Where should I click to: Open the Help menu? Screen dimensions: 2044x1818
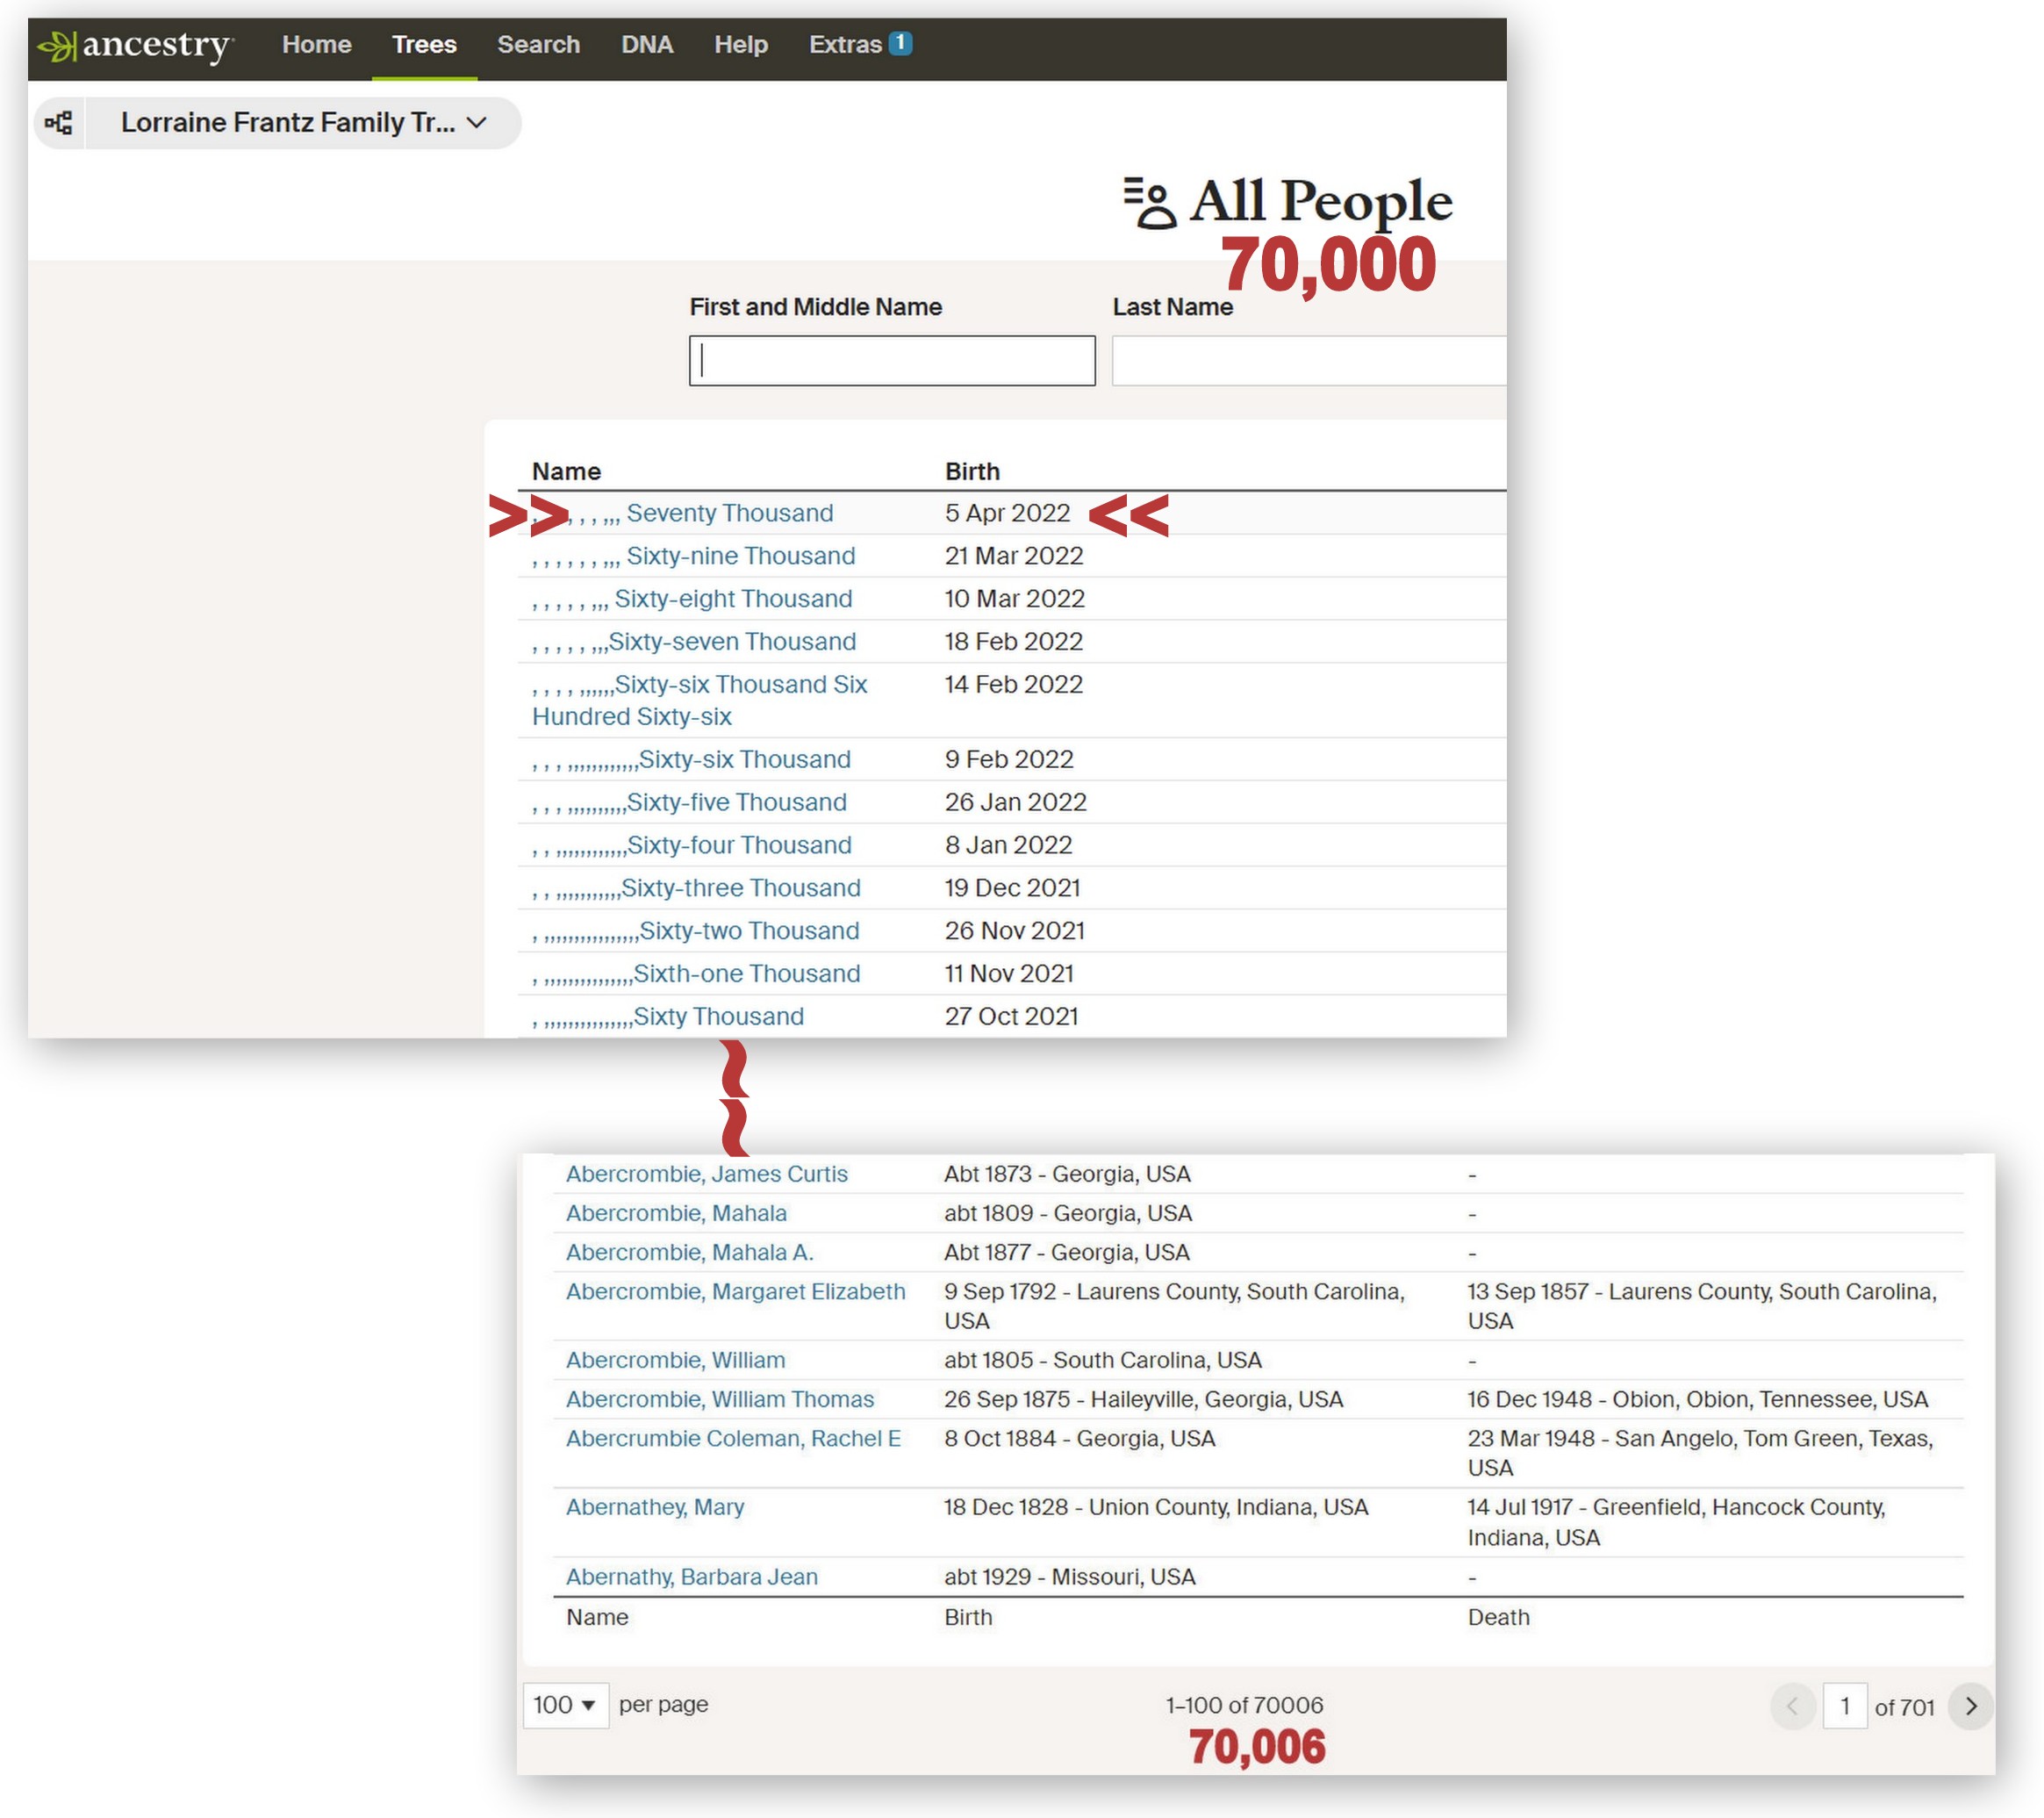pyautogui.click(x=740, y=45)
